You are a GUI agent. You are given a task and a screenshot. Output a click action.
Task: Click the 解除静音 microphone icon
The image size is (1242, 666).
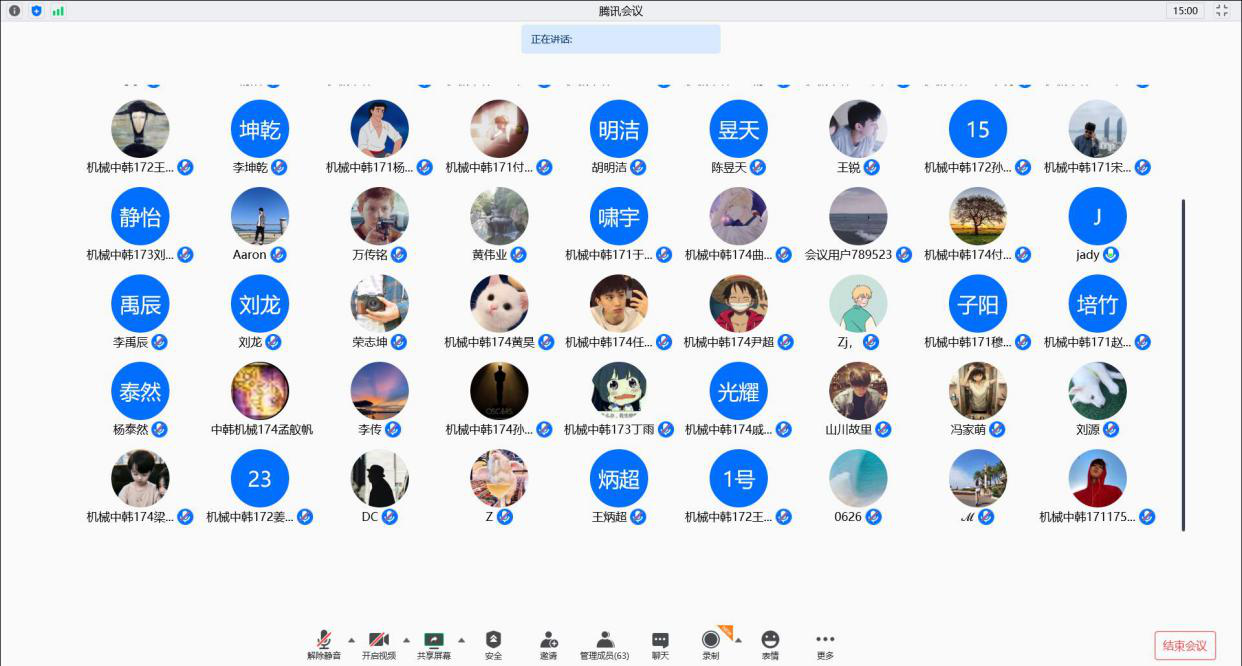coord(324,640)
